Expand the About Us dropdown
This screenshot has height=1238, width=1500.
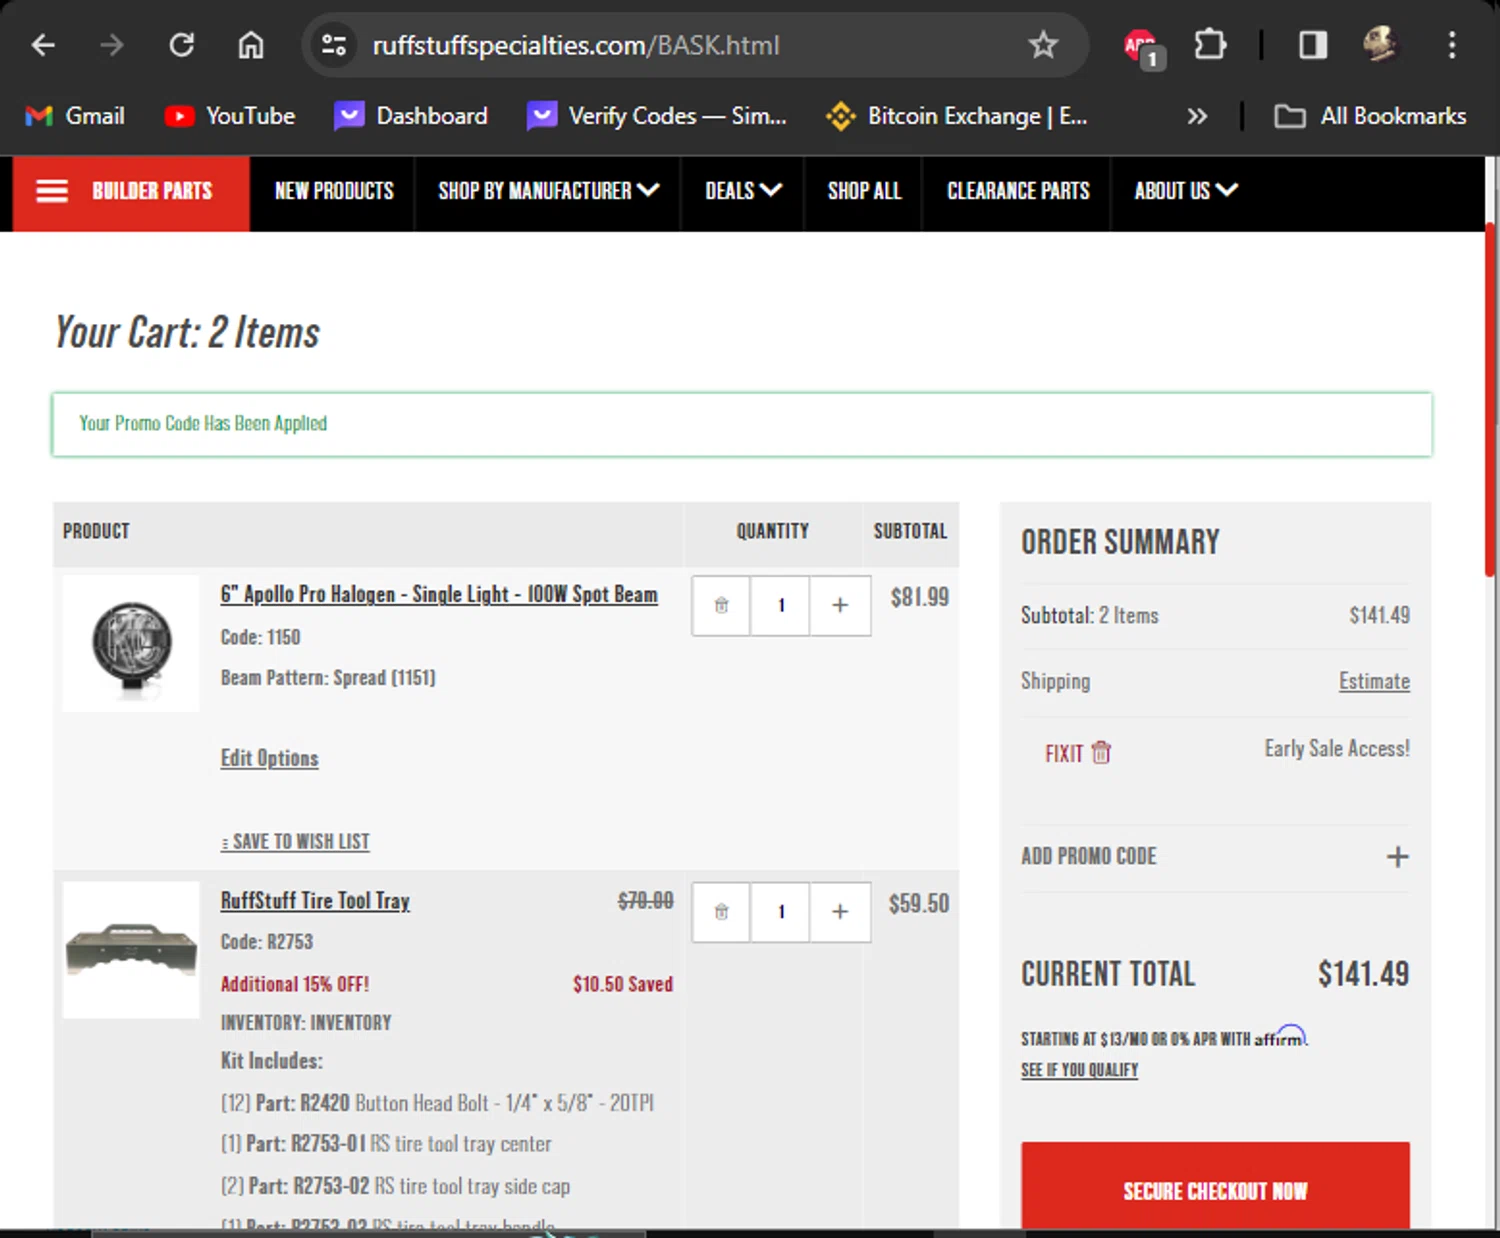1186,191
